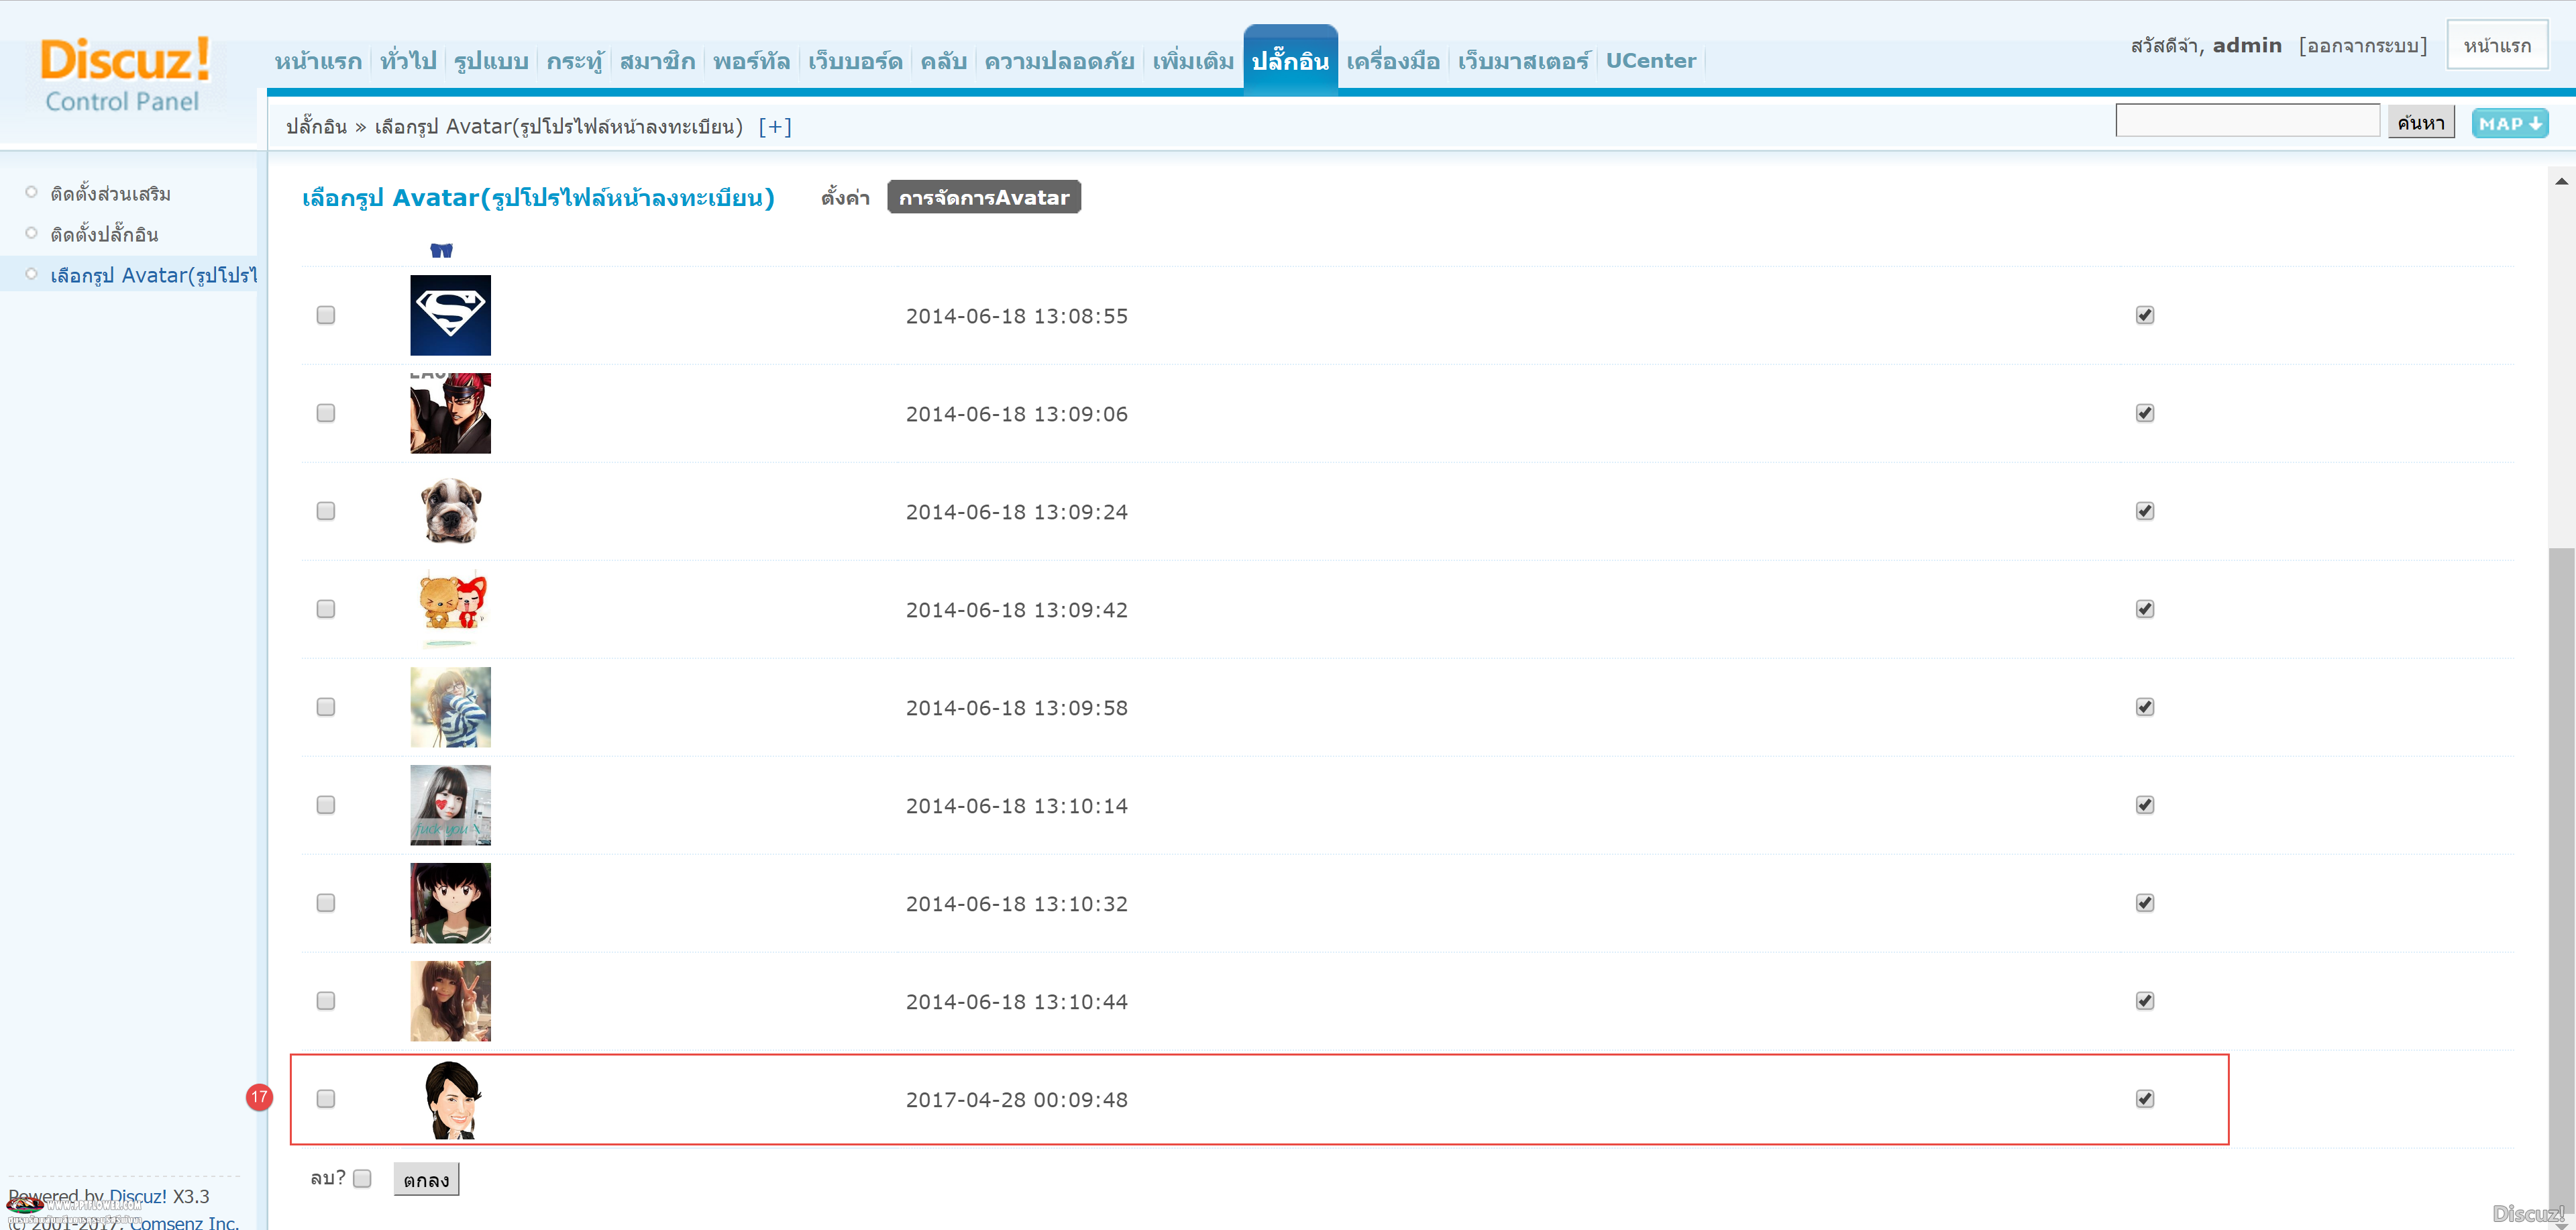The height and width of the screenshot is (1230, 2576).
Task: Uncheck the enabled box for 13:10:14 row
Action: pos(2145,805)
